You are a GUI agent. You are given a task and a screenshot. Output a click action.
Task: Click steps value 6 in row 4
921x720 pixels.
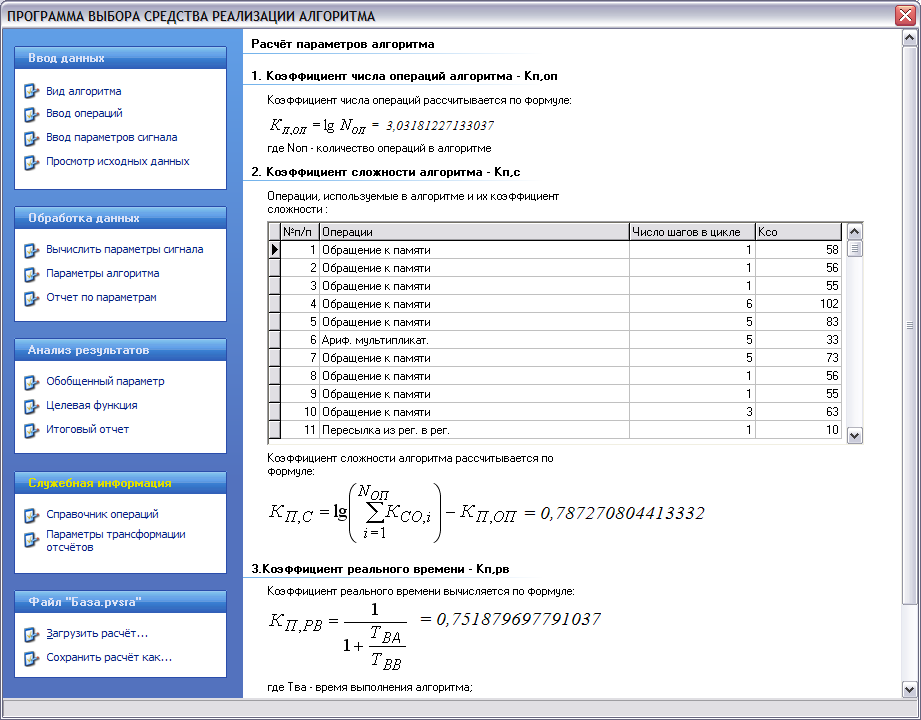tap(693, 304)
